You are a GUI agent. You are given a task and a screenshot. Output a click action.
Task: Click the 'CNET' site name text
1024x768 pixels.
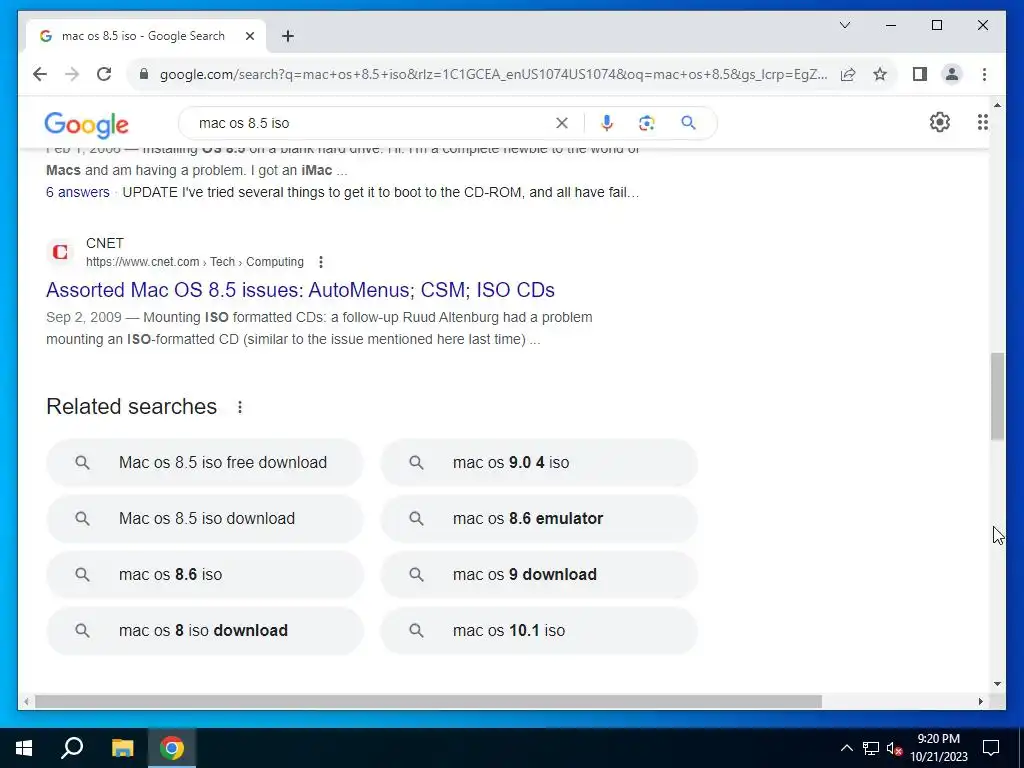pyautogui.click(x=104, y=244)
